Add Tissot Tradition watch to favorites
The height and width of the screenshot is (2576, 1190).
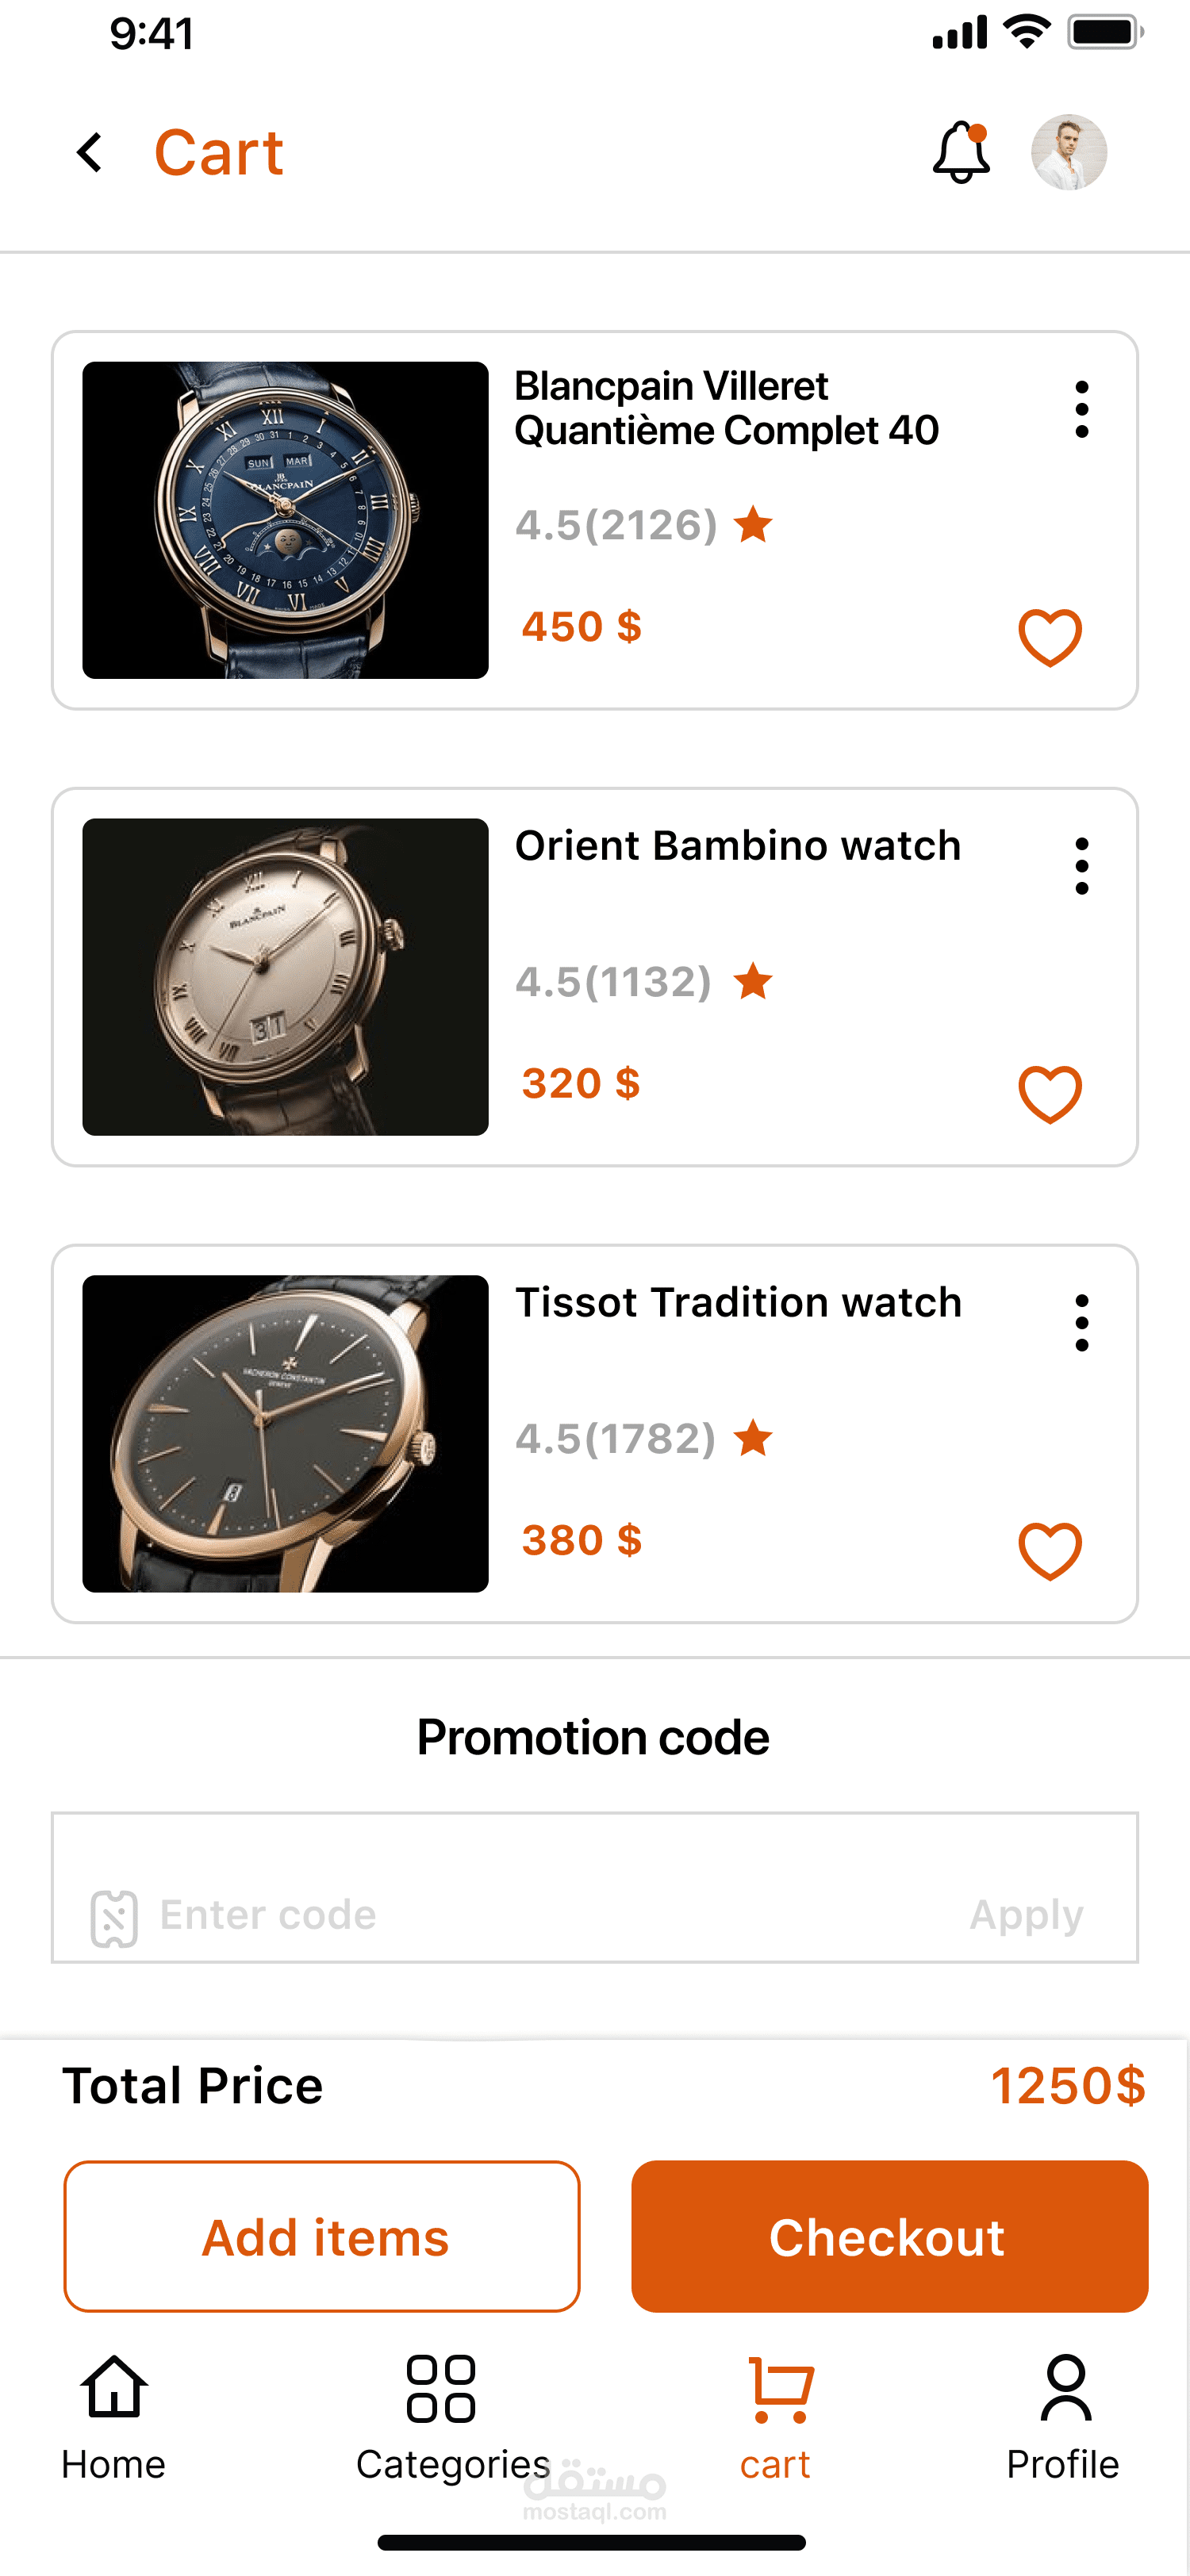(1049, 1551)
